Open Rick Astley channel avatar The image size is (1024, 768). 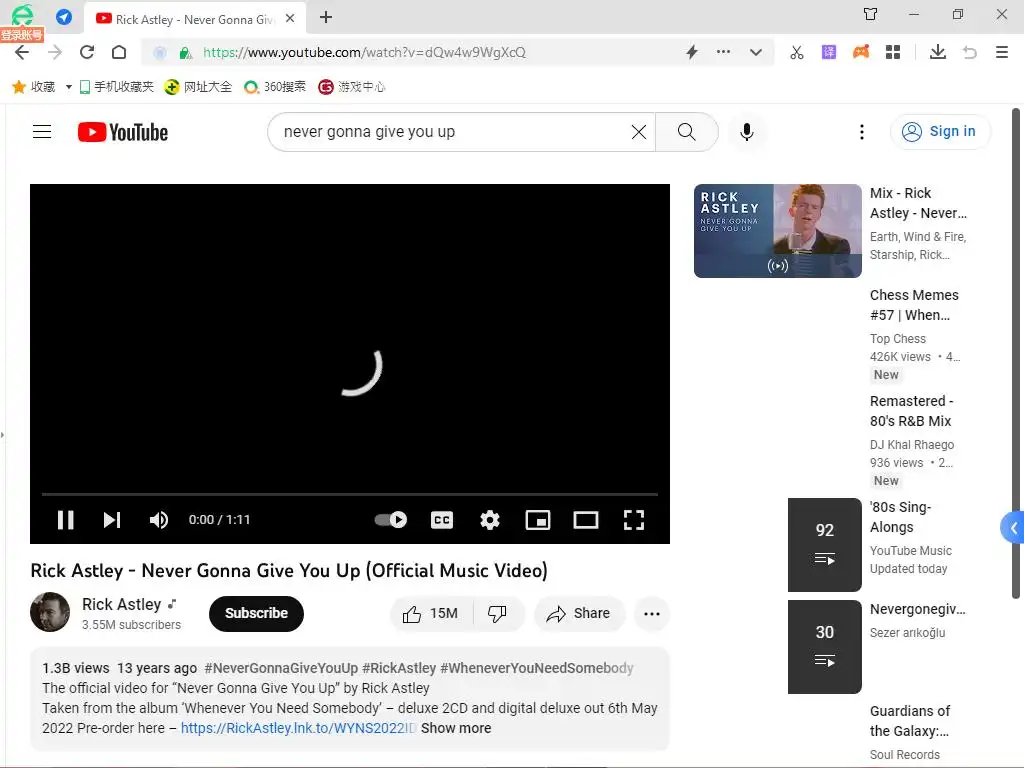[x=50, y=612]
